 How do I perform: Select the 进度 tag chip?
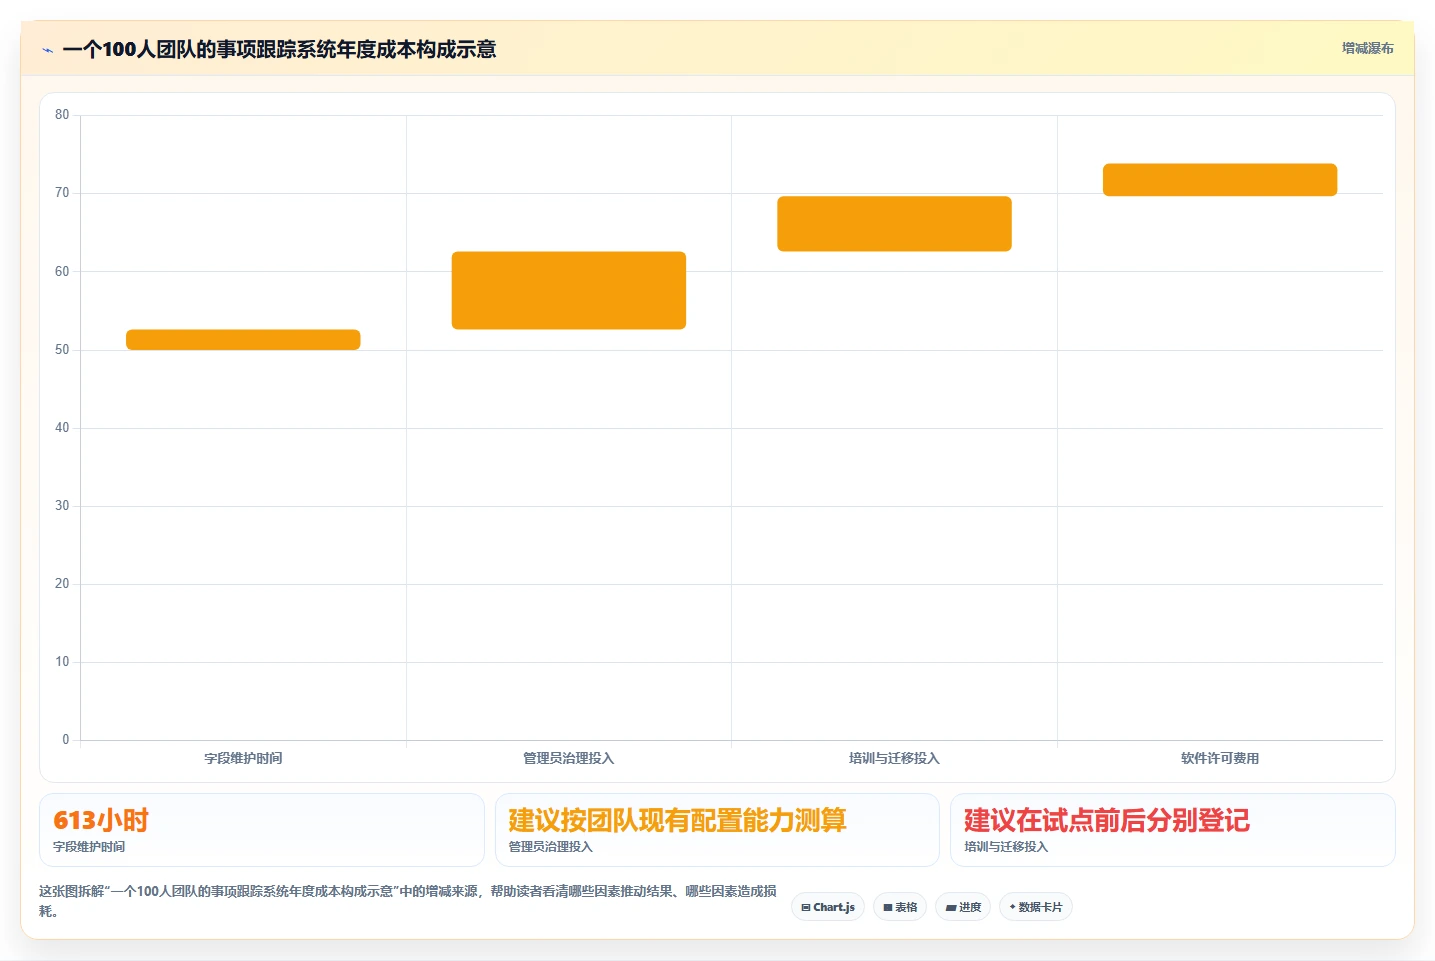pos(963,907)
